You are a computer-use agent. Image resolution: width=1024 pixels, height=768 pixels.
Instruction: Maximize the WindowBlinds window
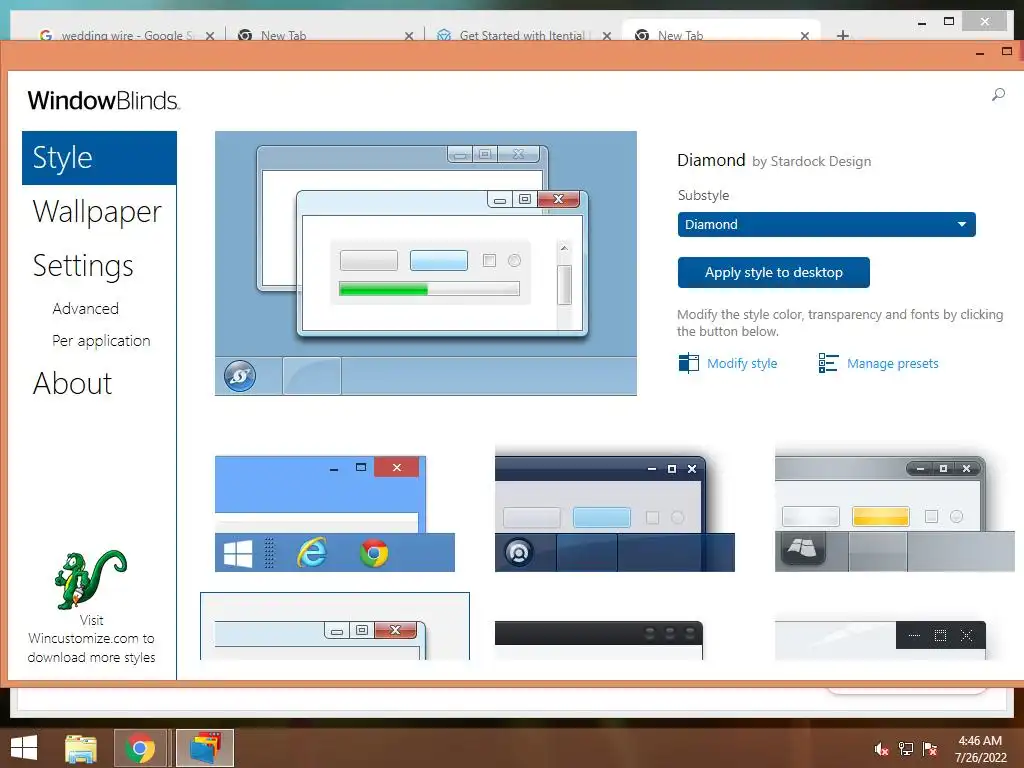click(x=1007, y=51)
